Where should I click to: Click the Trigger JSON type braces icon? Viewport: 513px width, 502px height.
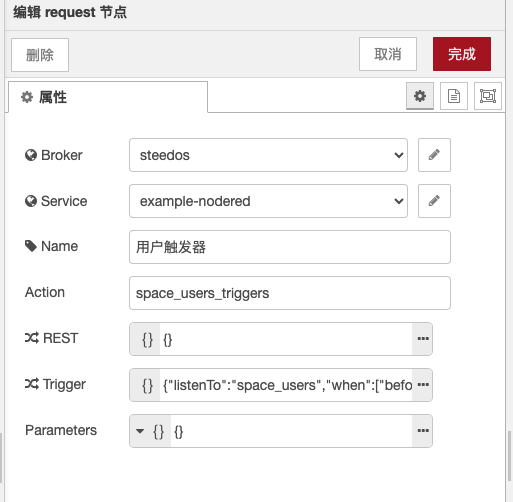pos(147,385)
